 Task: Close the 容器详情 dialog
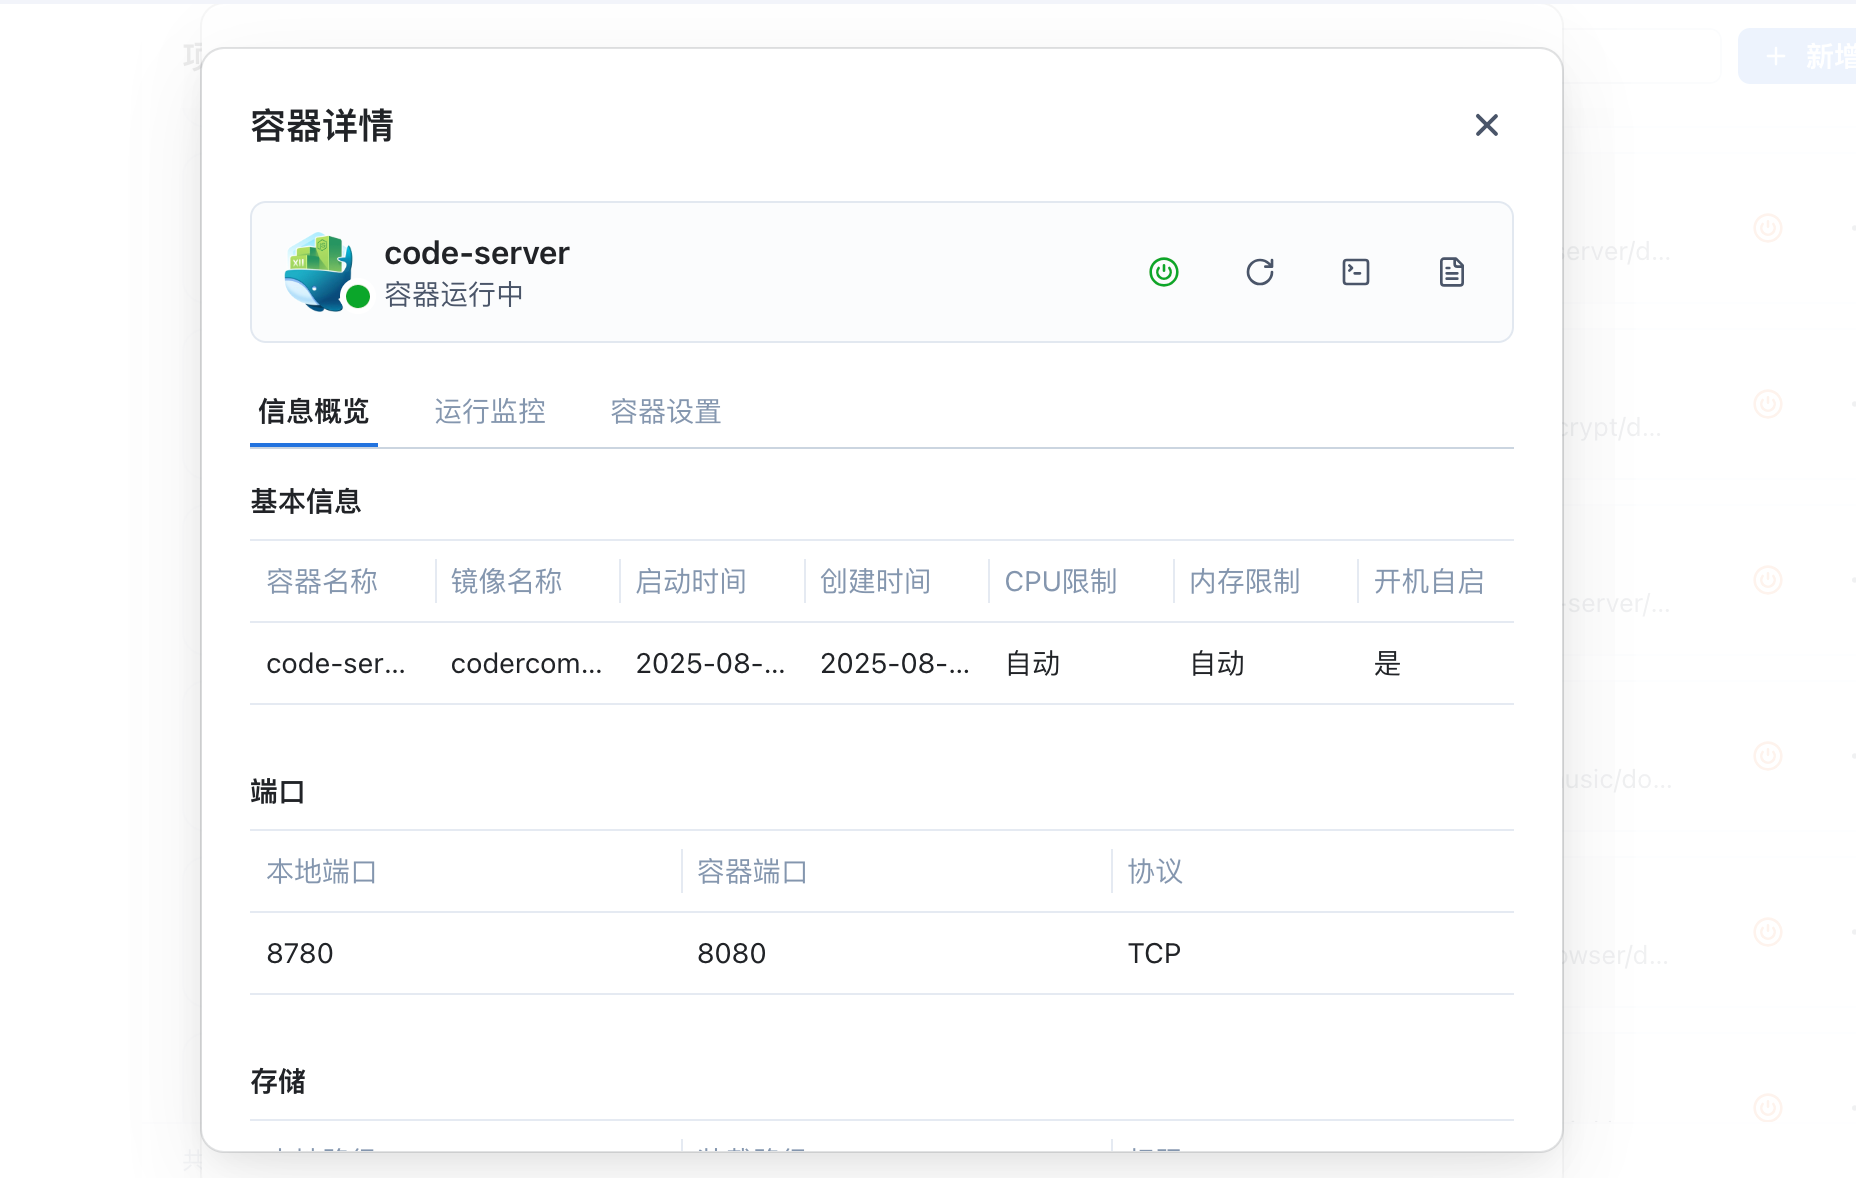coord(1486,125)
